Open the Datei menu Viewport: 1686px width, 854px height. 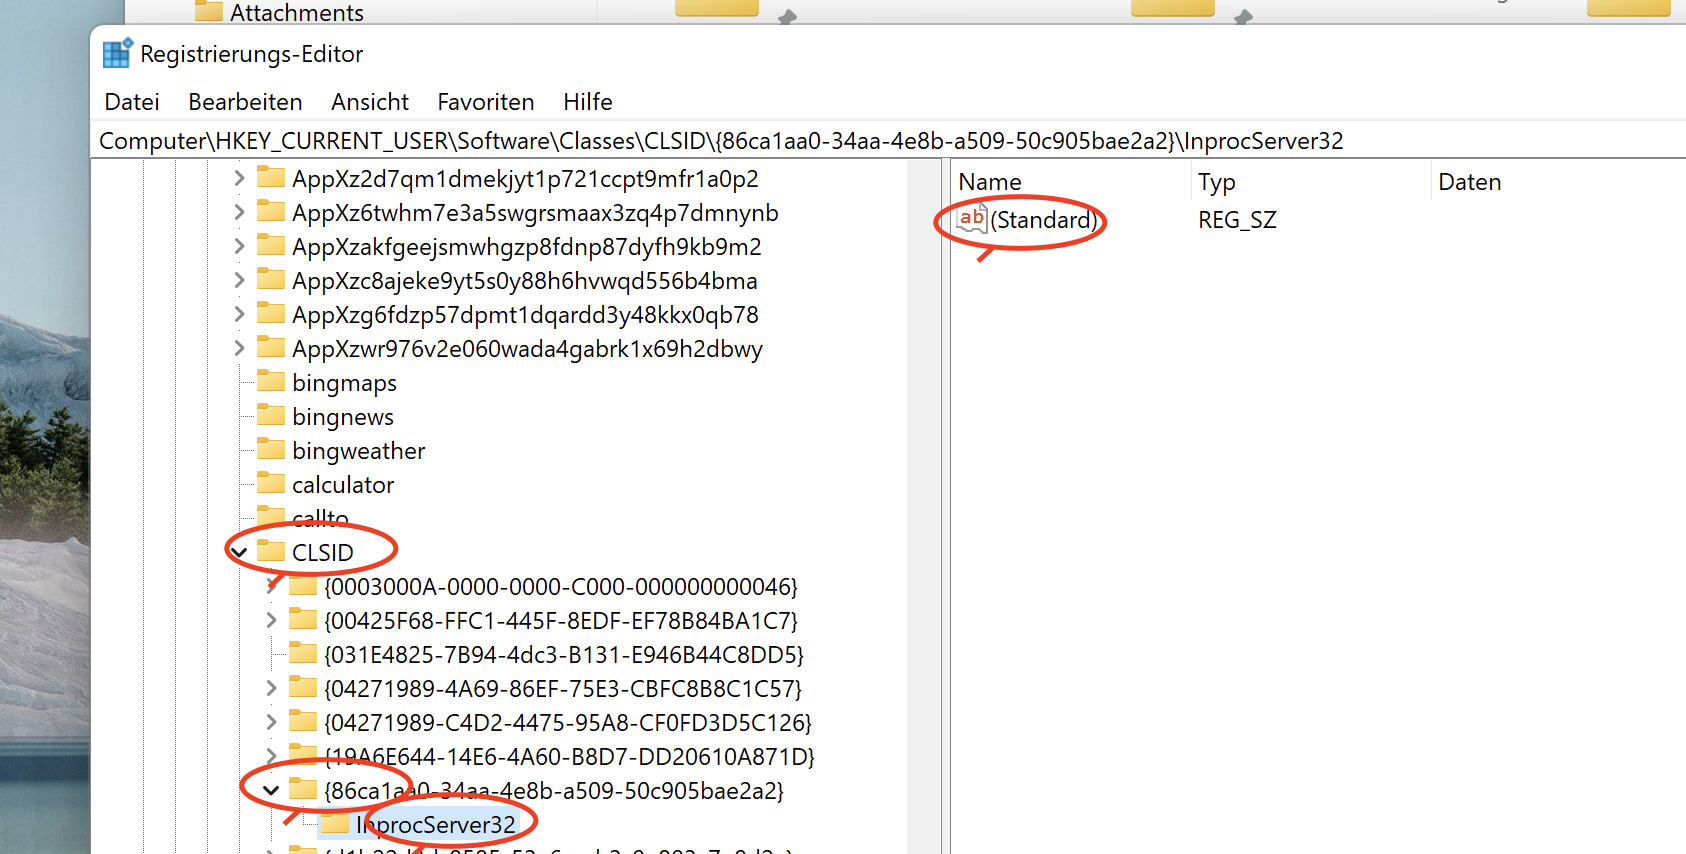click(132, 102)
